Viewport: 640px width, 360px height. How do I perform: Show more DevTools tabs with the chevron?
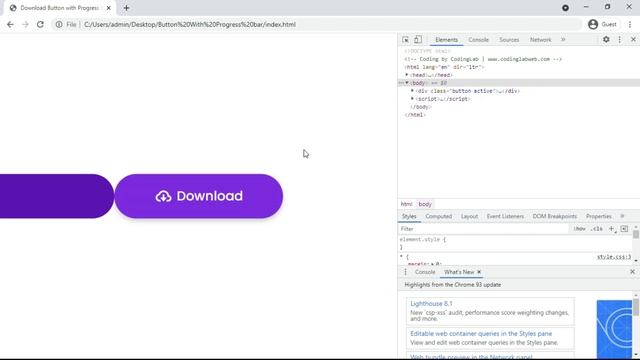click(x=563, y=40)
